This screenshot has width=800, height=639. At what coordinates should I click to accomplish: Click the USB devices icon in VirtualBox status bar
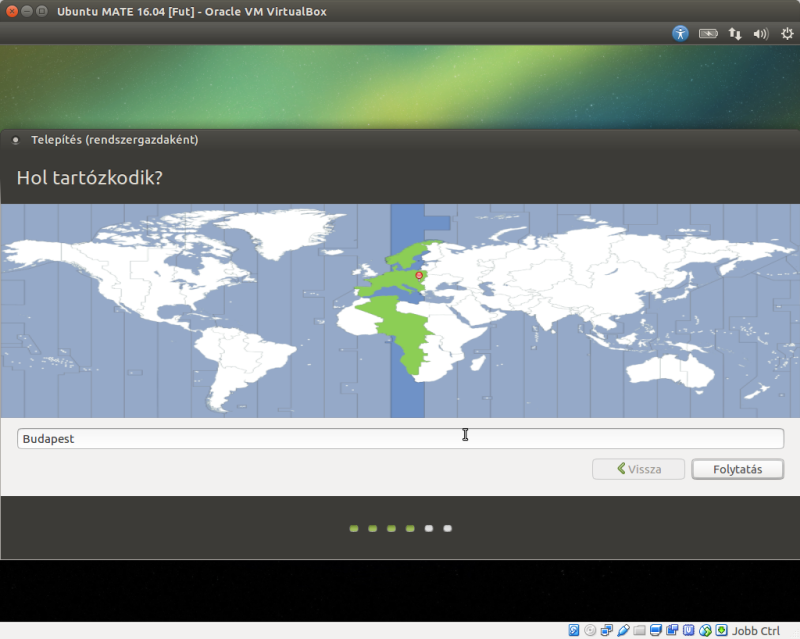tap(623, 630)
